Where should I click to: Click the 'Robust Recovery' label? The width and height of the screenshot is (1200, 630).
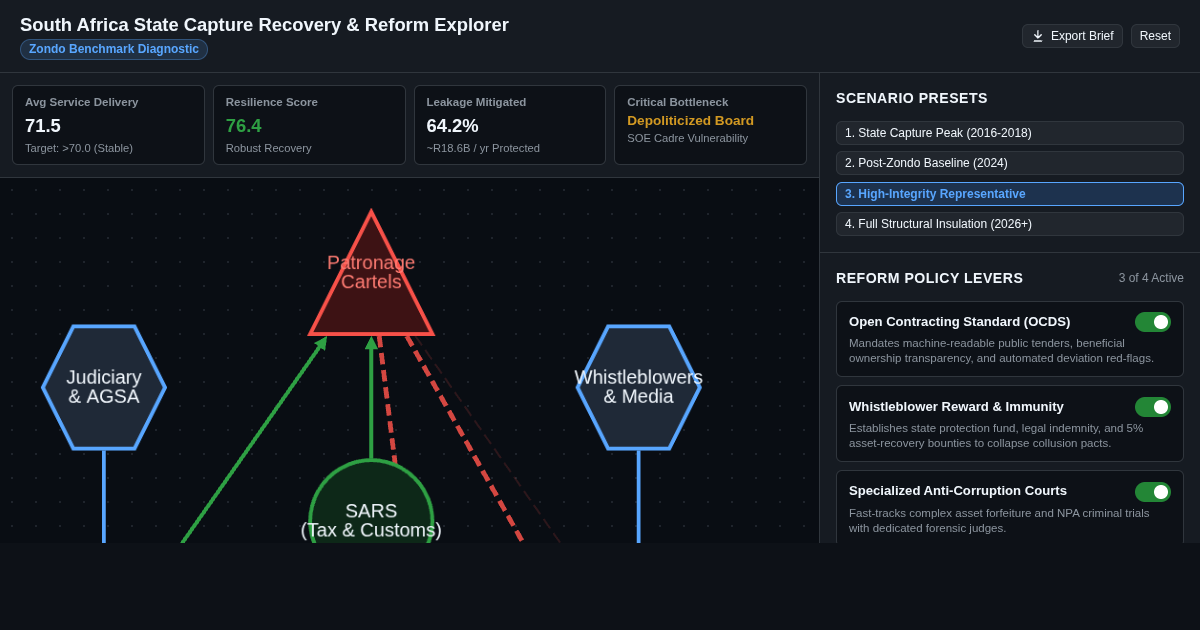[x=269, y=148]
